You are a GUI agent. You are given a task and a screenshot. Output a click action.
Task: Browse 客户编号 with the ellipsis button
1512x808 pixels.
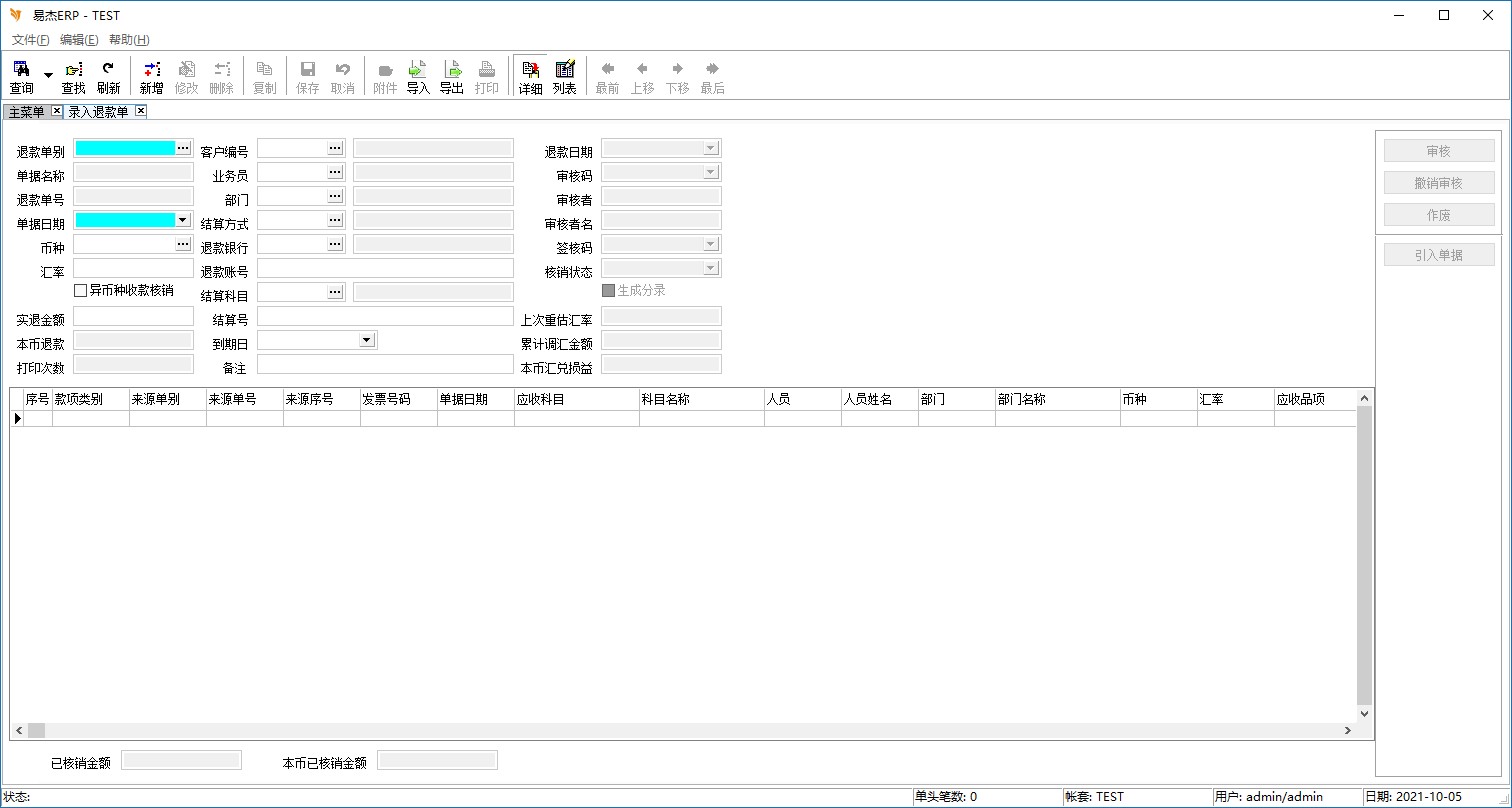pyautogui.click(x=335, y=148)
